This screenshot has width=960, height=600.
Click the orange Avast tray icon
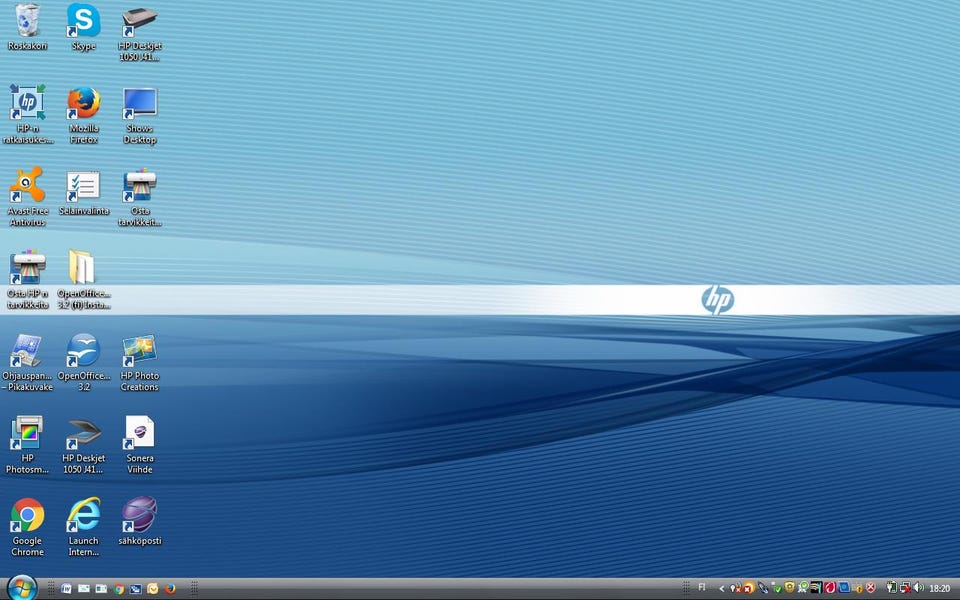pyautogui.click(x=748, y=588)
